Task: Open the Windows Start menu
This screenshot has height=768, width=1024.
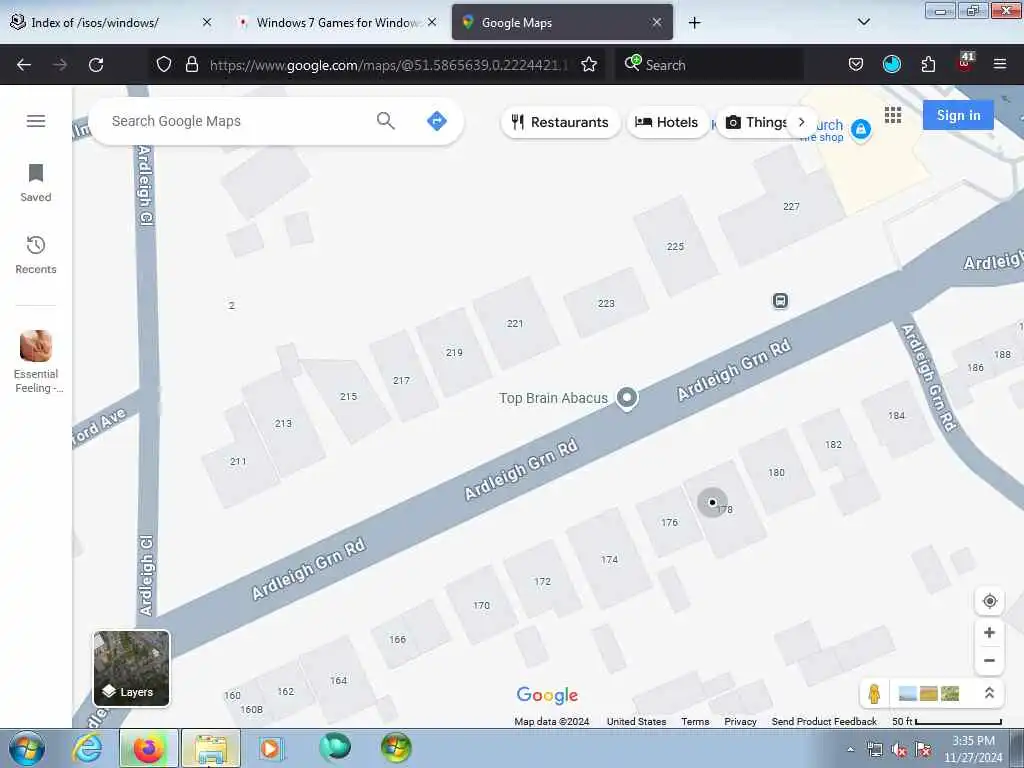Action: 27,748
